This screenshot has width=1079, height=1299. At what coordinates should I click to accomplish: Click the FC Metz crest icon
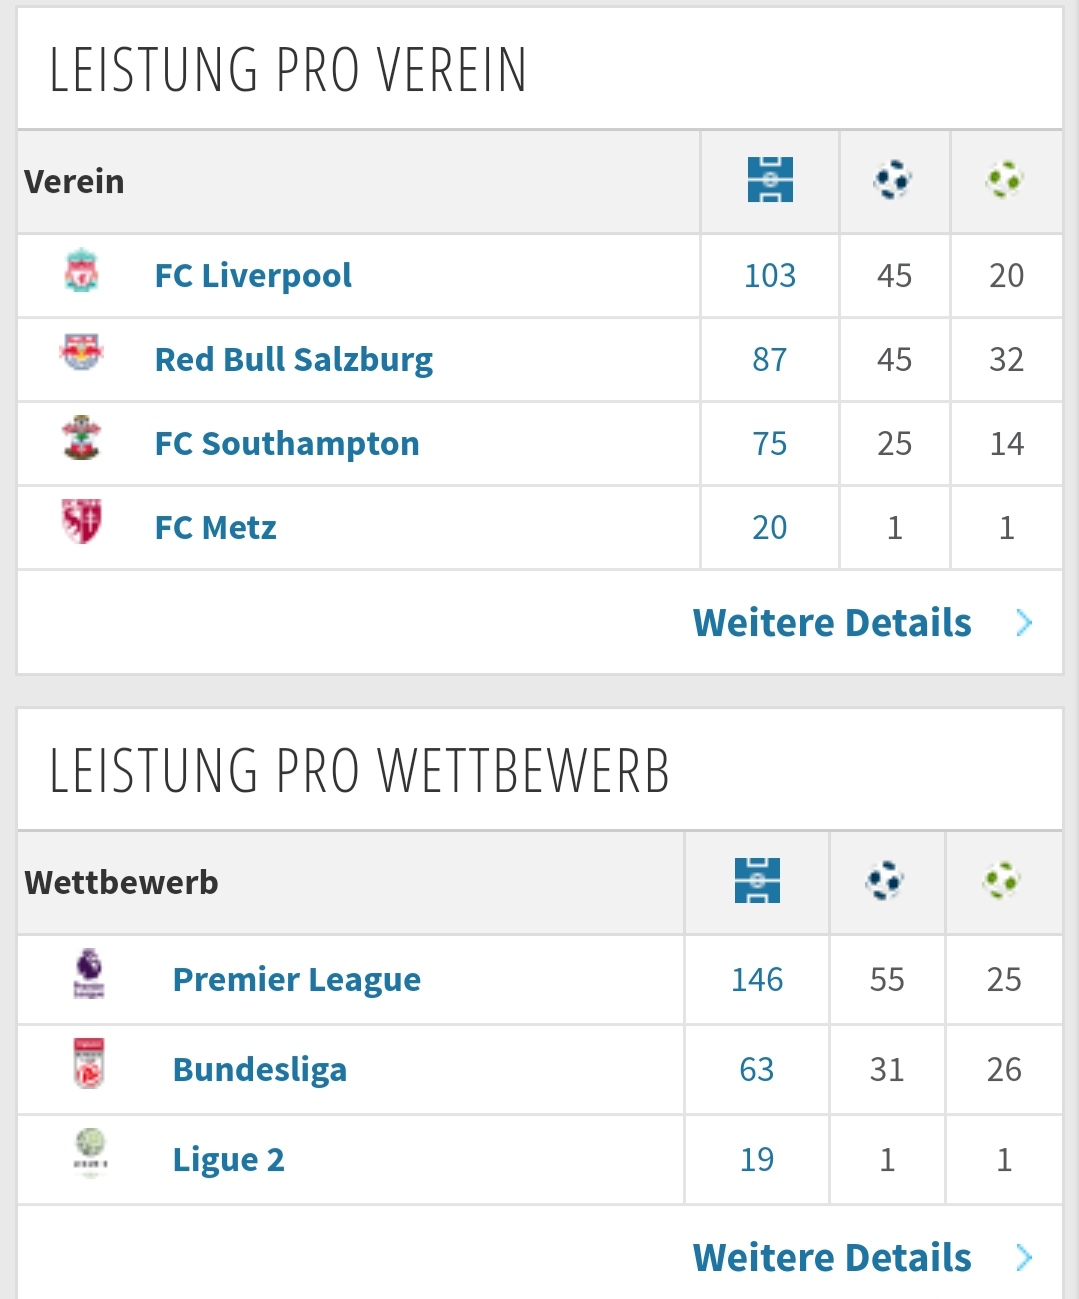point(82,521)
